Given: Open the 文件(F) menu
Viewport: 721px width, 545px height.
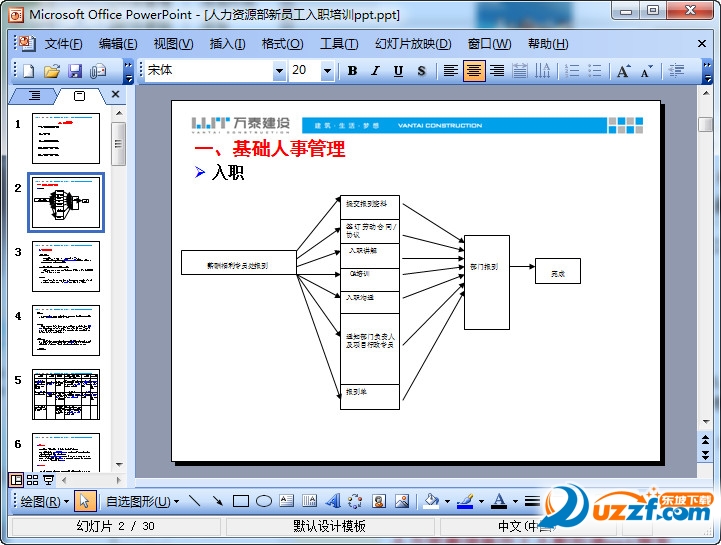Looking at the screenshot, I should (63, 44).
